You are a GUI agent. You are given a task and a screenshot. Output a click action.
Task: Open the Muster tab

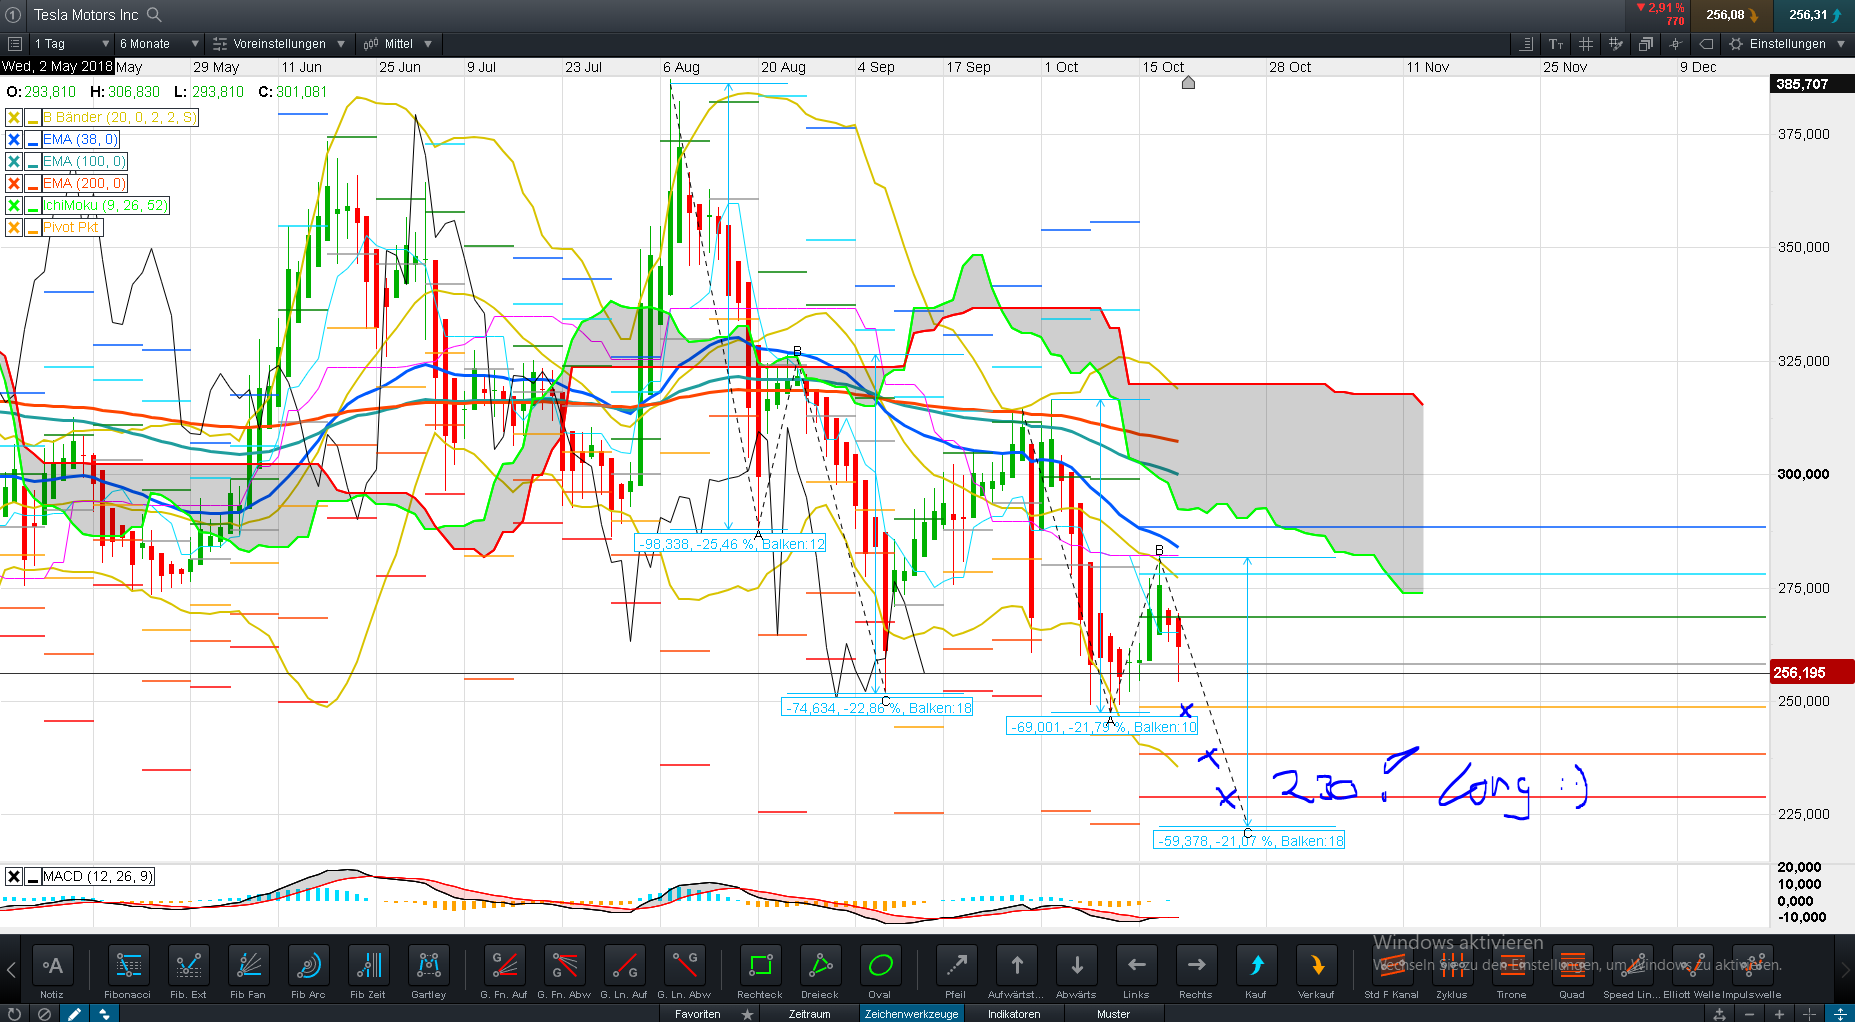(x=1113, y=1014)
